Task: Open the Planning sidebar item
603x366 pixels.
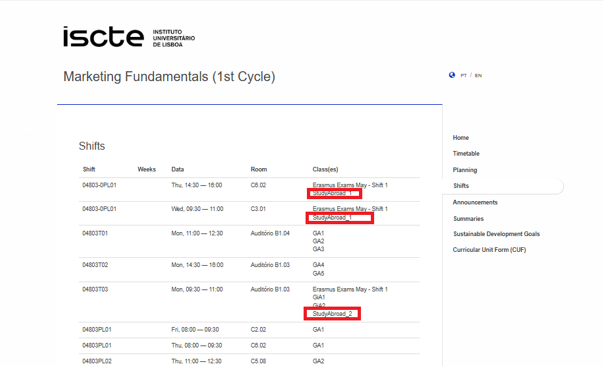Action: (x=465, y=170)
